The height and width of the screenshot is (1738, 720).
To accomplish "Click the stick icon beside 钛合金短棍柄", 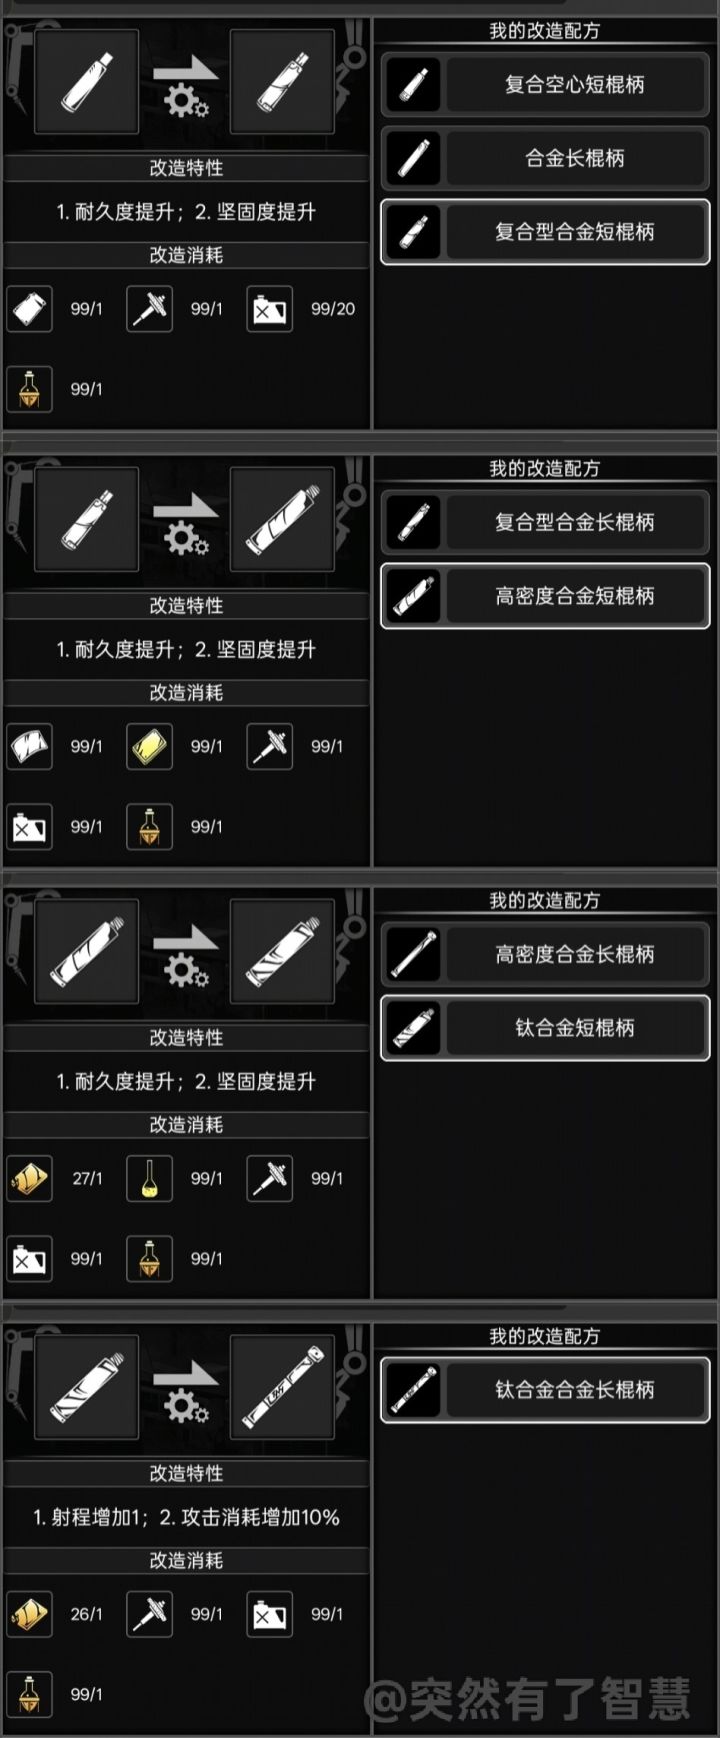I will 413,1028.
